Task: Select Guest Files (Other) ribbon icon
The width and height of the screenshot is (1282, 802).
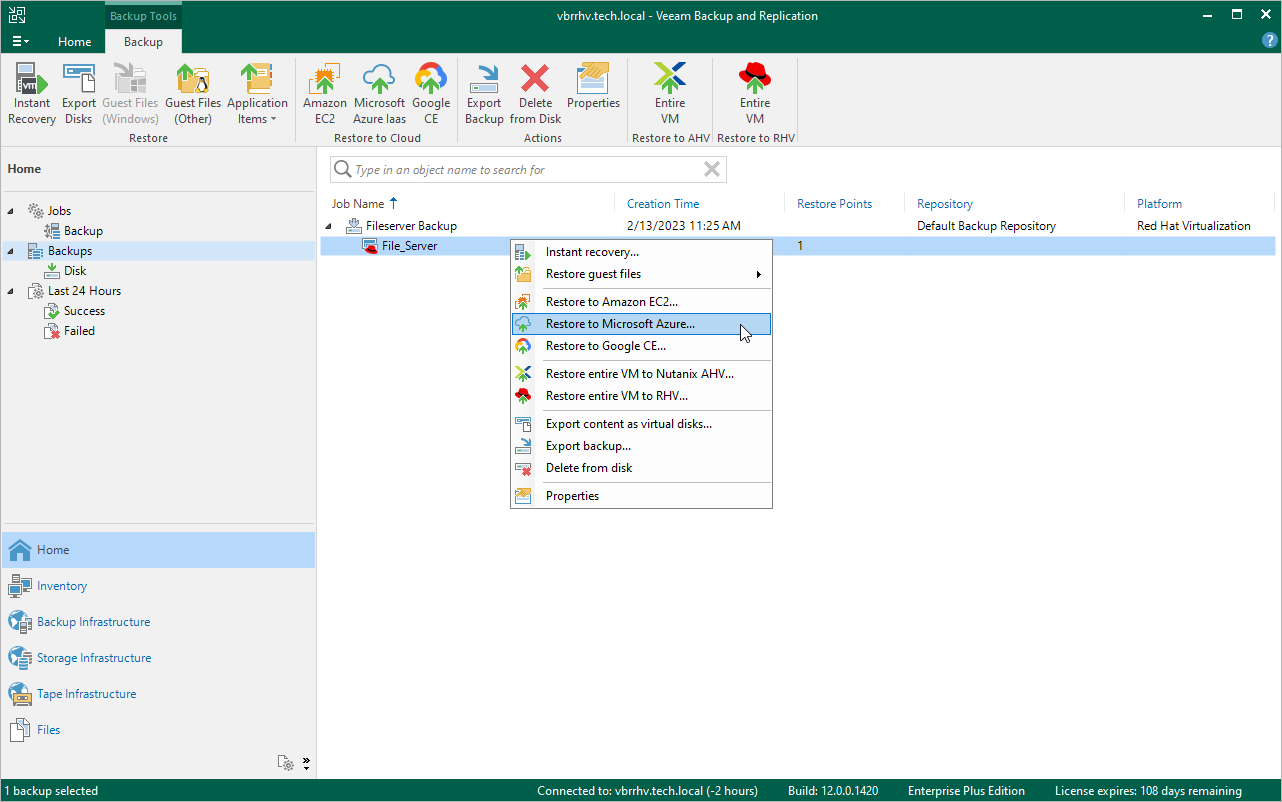Action: point(193,94)
